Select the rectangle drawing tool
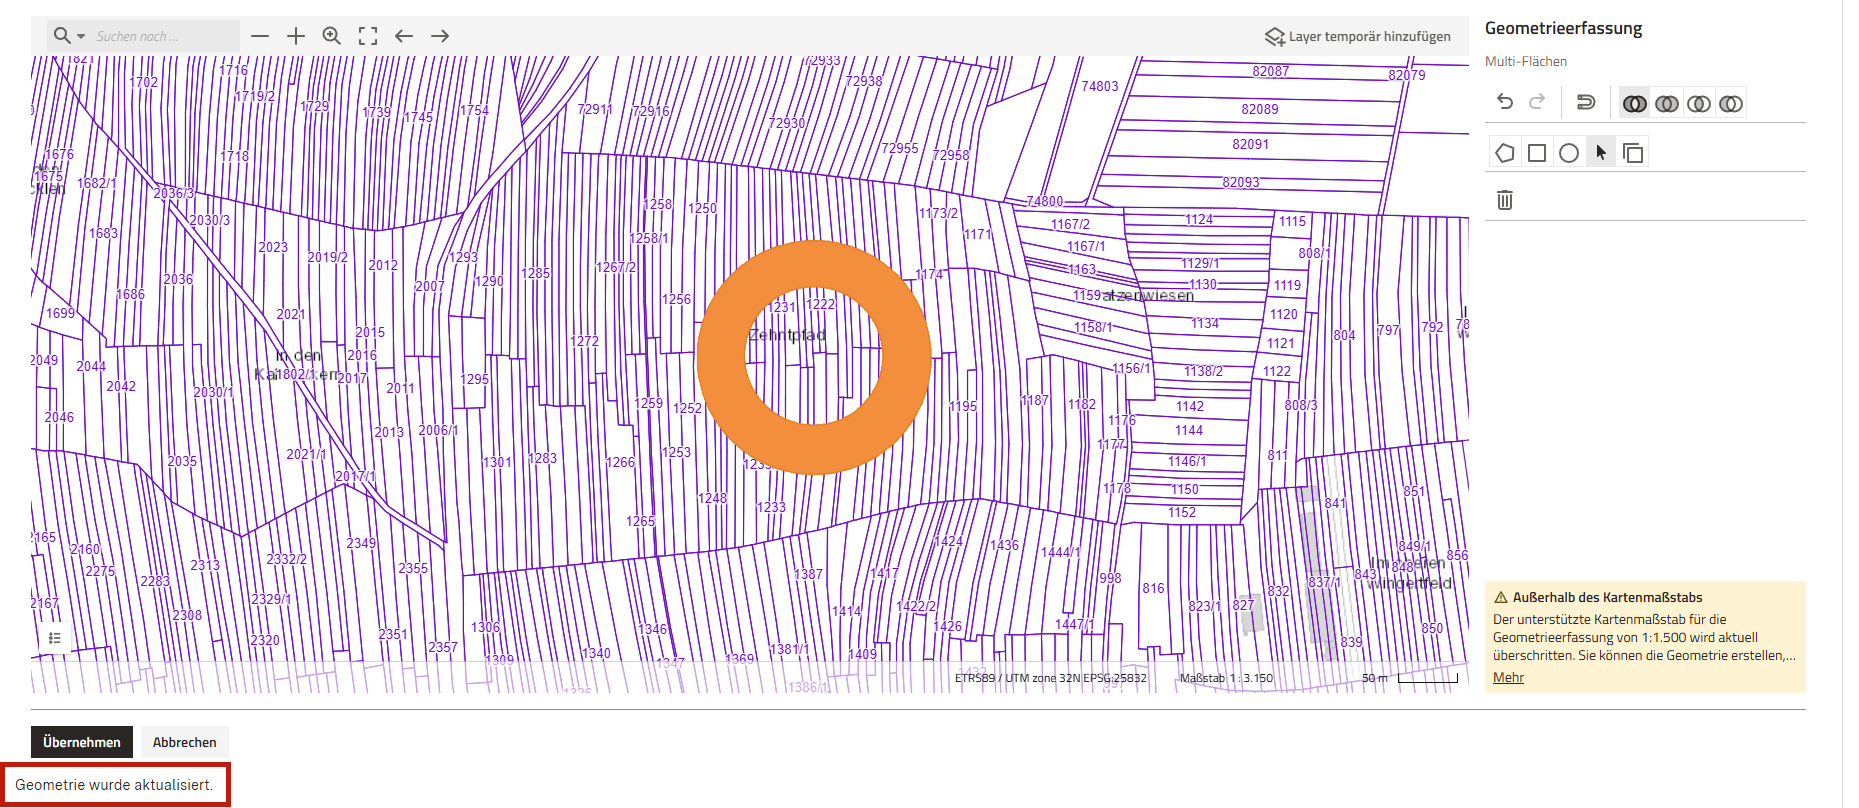Image resolution: width=1859 pixels, height=808 pixels. point(1537,153)
